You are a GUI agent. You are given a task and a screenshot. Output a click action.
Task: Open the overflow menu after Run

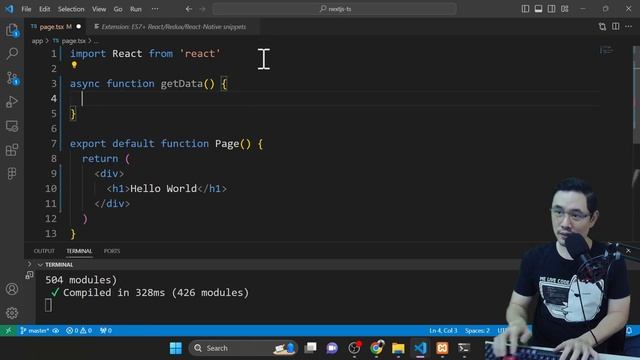click(x=155, y=9)
